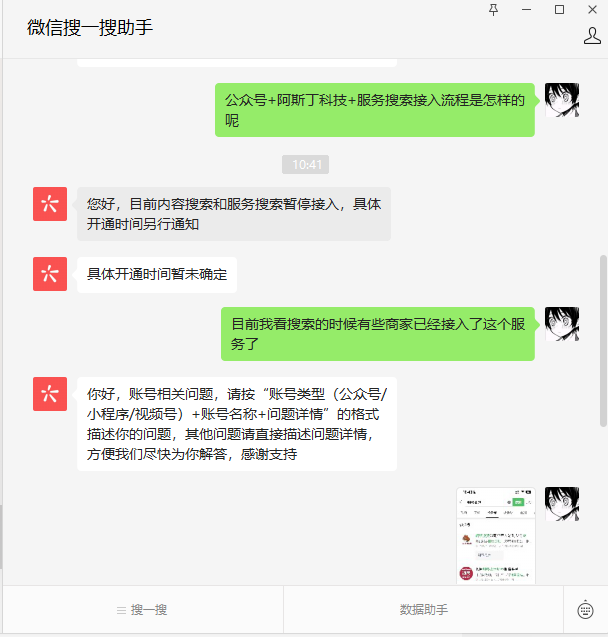Click the green 公众号+阿斯丁科技 message bubble
Screen dimensions: 608x637
(374, 110)
